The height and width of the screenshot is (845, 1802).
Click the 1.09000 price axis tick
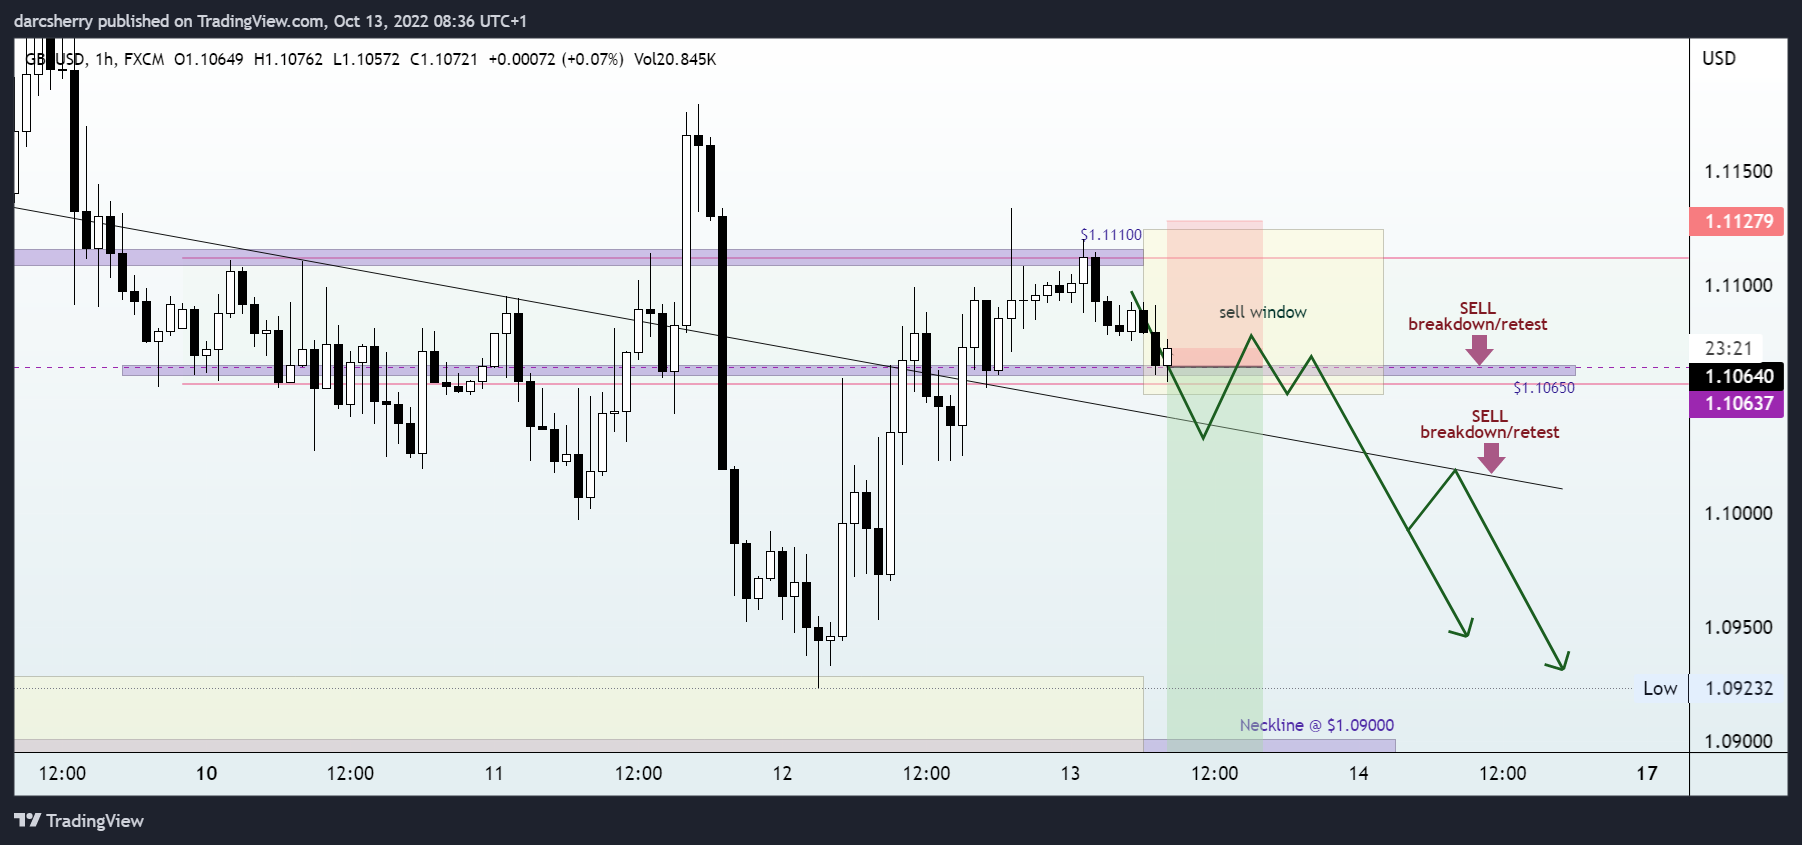[1738, 741]
